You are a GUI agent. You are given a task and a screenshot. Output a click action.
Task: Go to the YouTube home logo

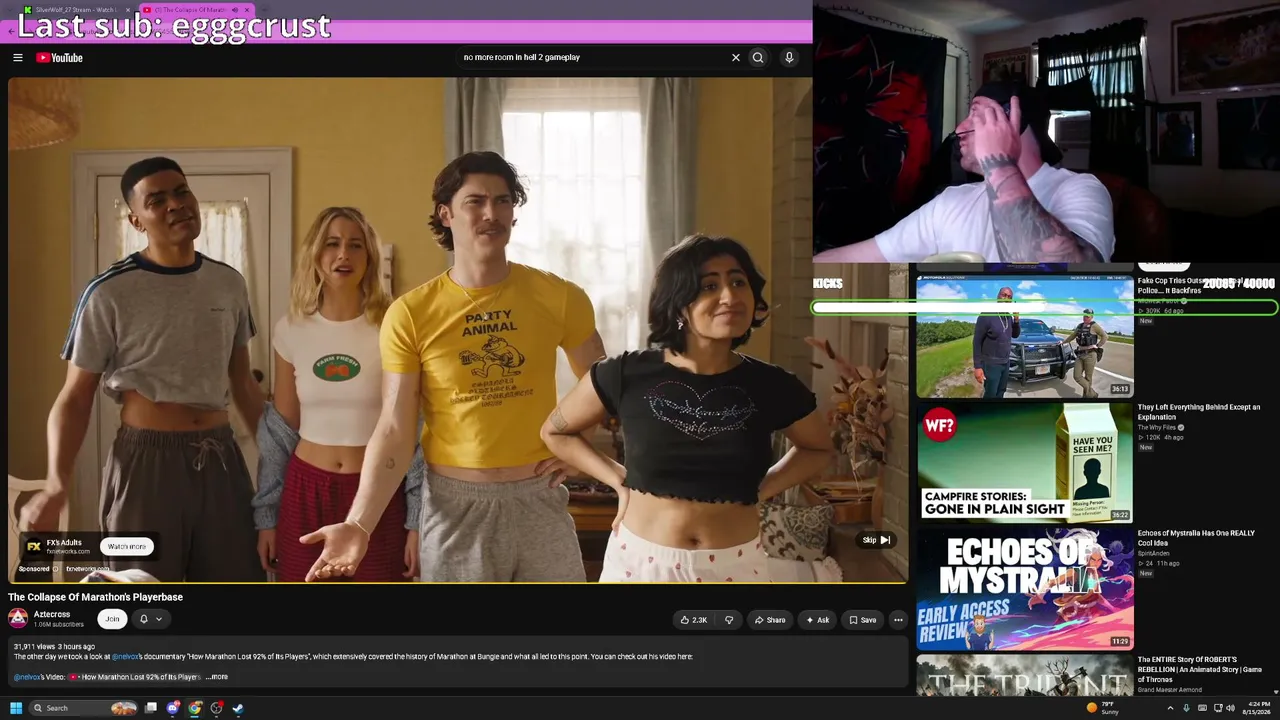pos(60,58)
